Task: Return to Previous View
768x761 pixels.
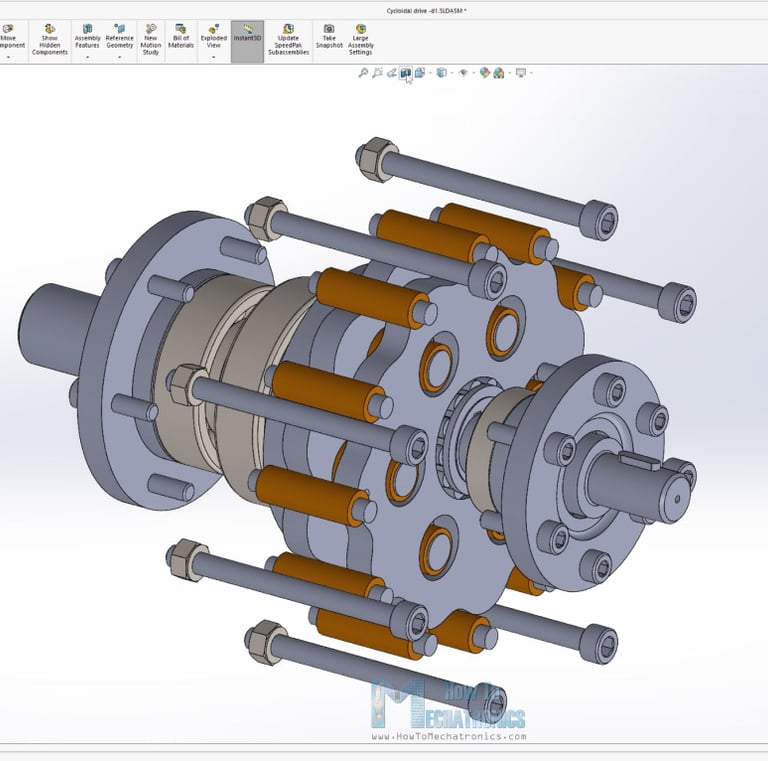Action: 391,73
